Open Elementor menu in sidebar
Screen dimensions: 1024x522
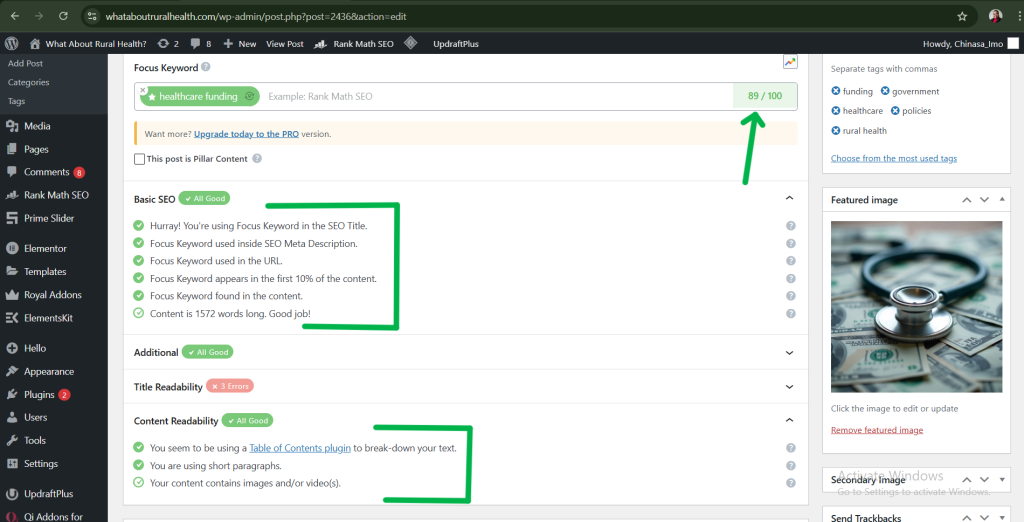click(45, 248)
